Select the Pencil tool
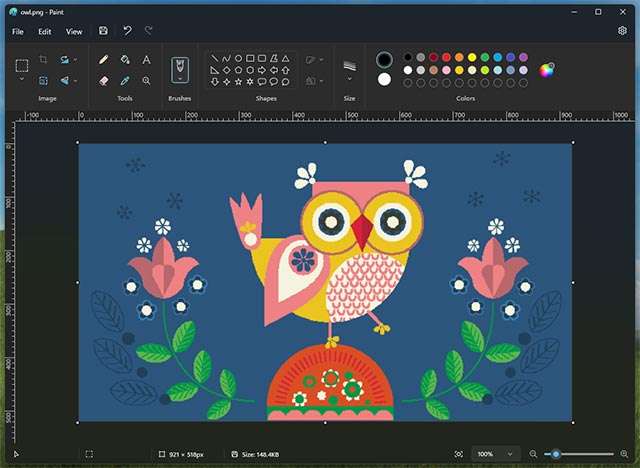 [104, 60]
